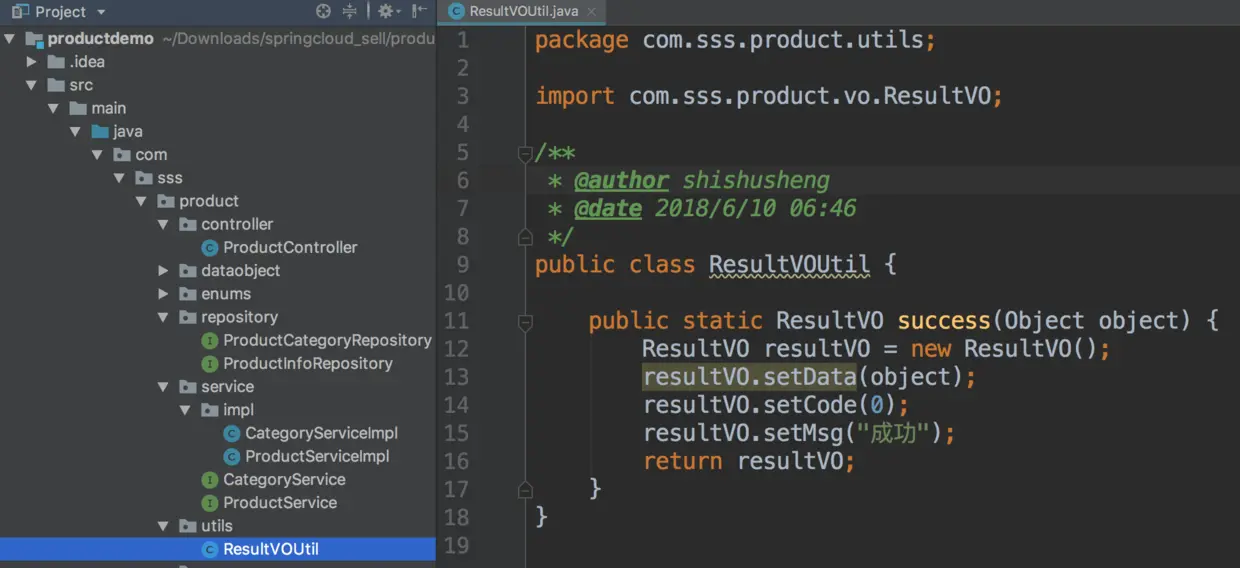Click the .idea folder icon
Viewport: 1240px width, 568px height.
55,62
